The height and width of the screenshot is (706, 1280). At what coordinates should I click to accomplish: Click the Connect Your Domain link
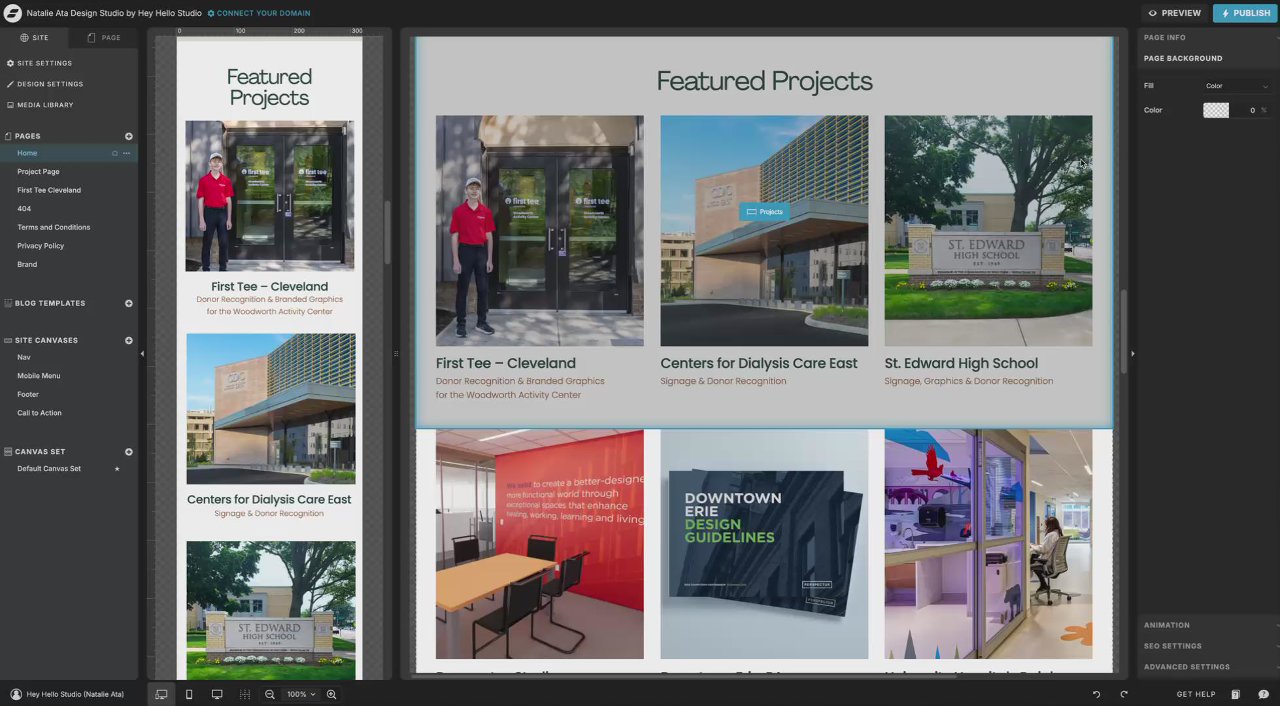(259, 13)
